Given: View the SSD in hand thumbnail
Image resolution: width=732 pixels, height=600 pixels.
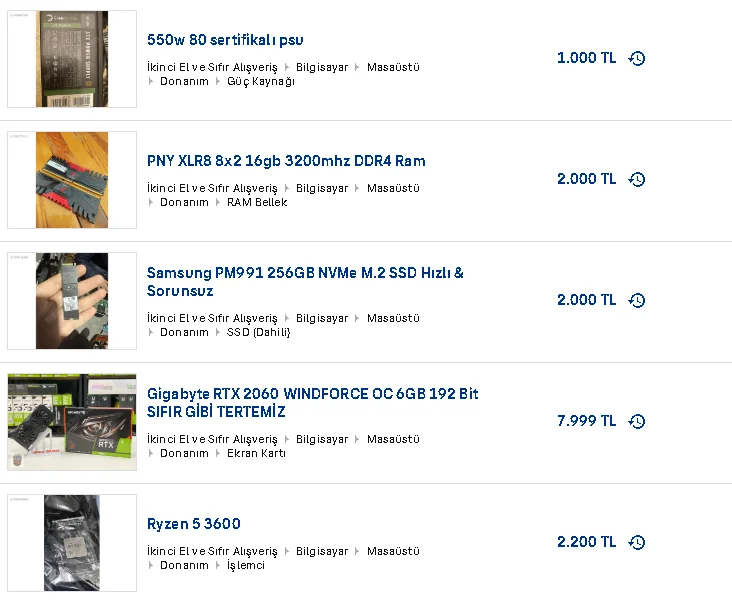Looking at the screenshot, I should (x=72, y=301).
